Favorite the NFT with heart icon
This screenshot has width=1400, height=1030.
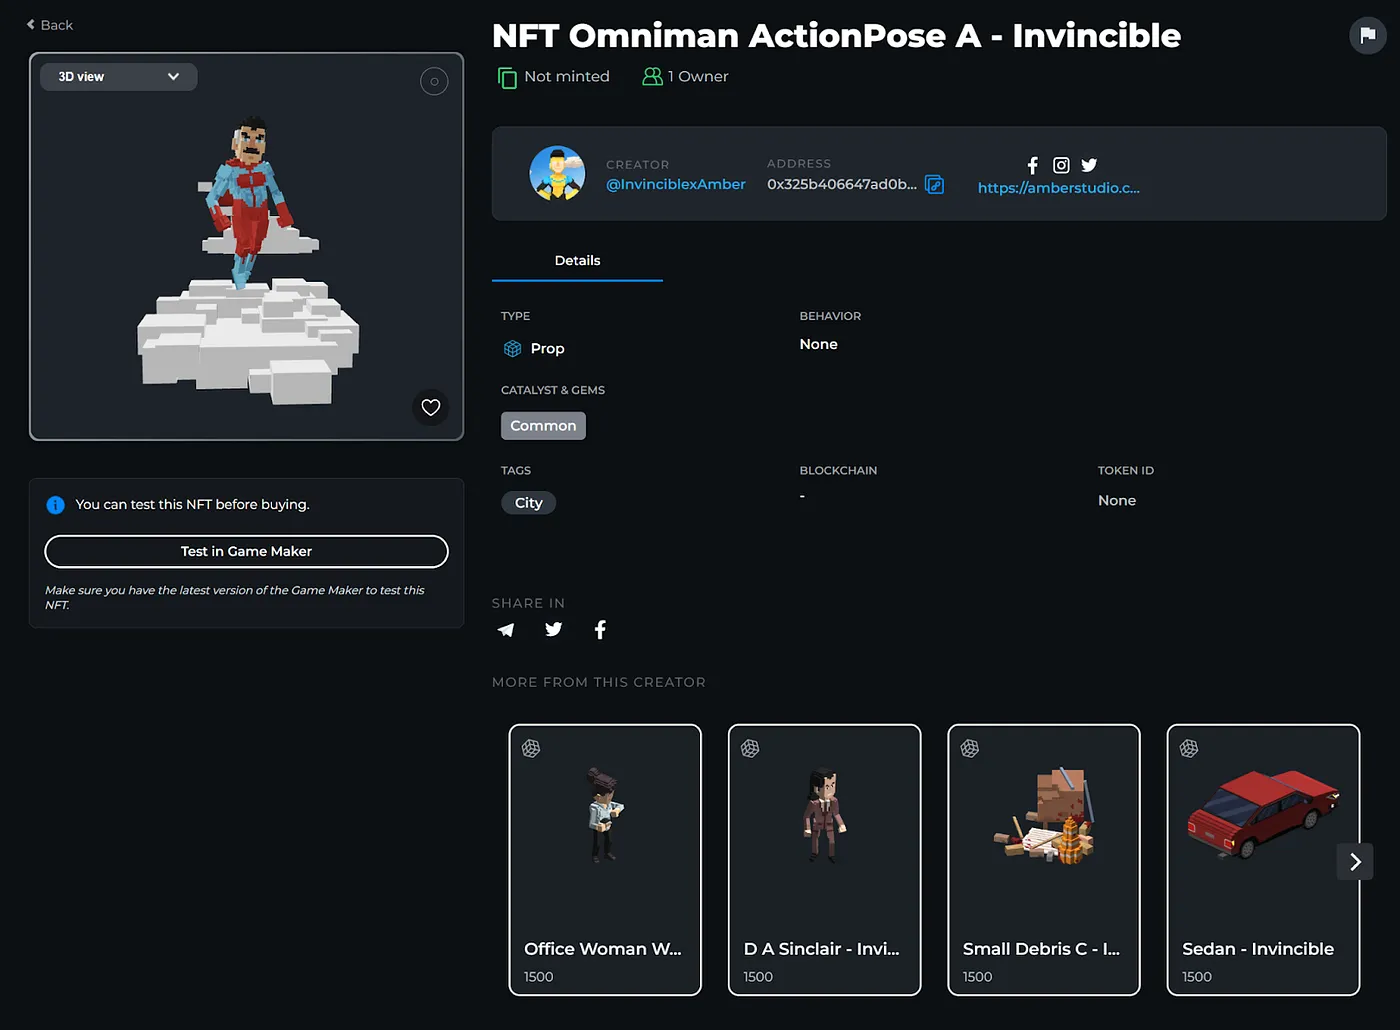coord(431,407)
